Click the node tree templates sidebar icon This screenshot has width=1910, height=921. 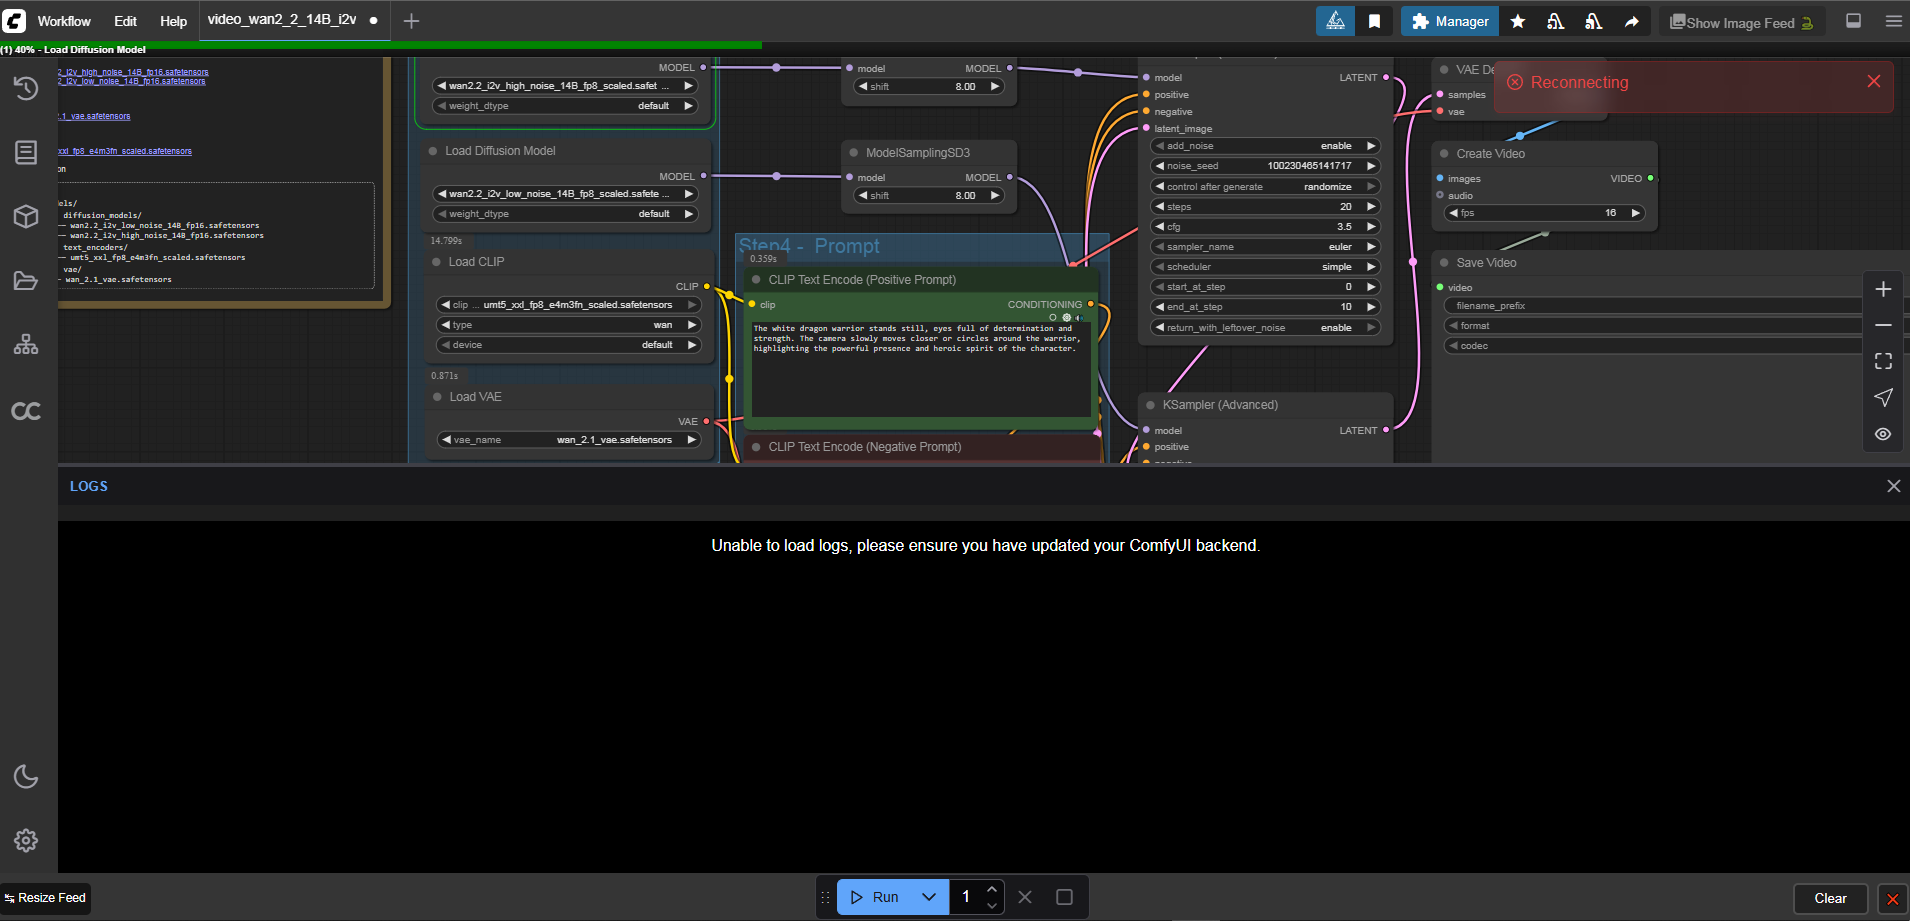[x=26, y=345]
